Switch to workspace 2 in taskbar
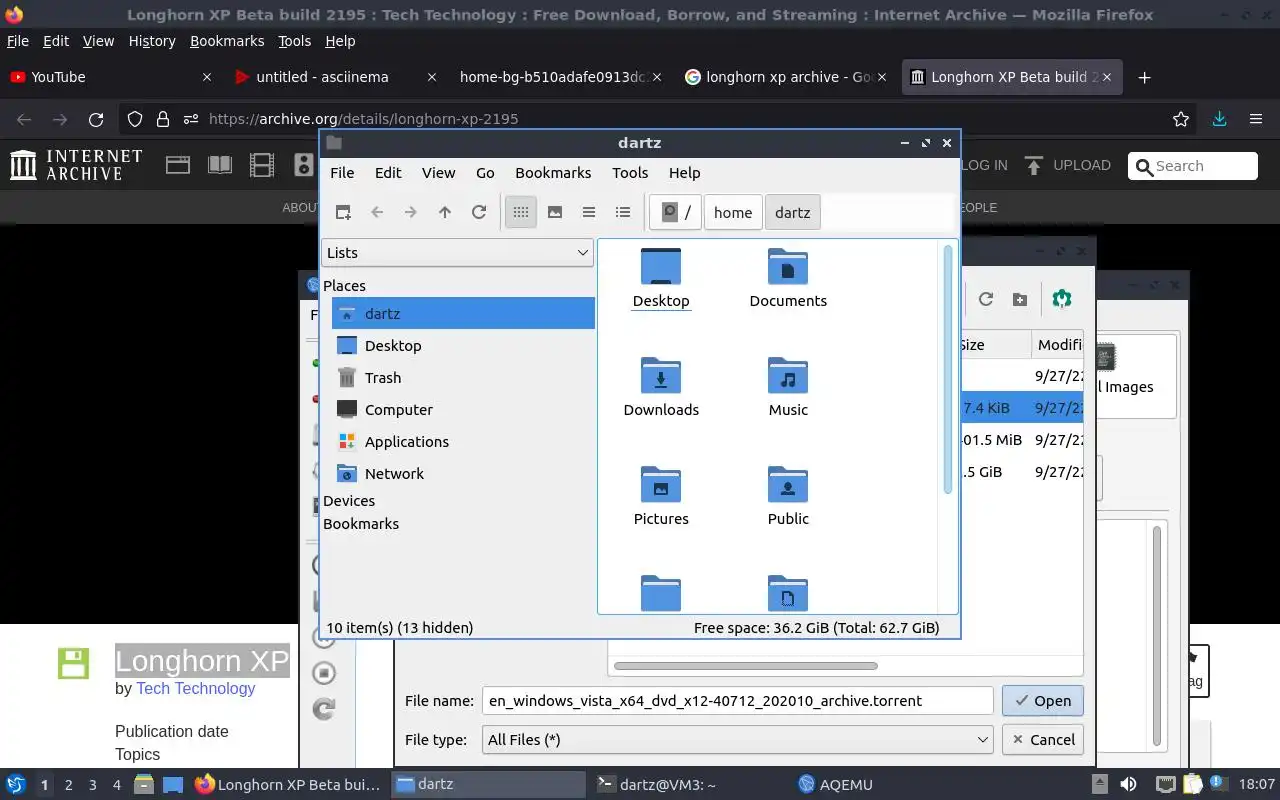 [x=69, y=785]
